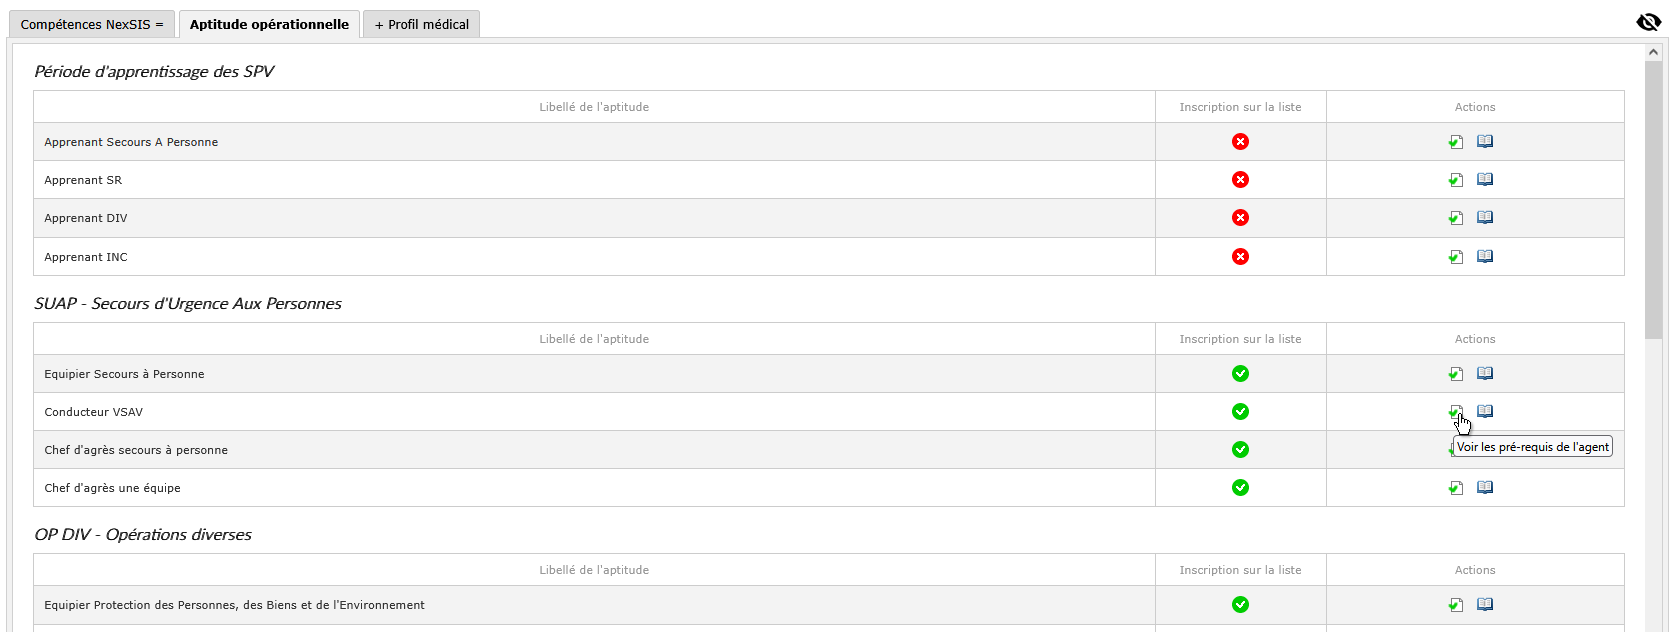Open the book icon for Apprenant INC
1675x632 pixels.
click(x=1485, y=257)
